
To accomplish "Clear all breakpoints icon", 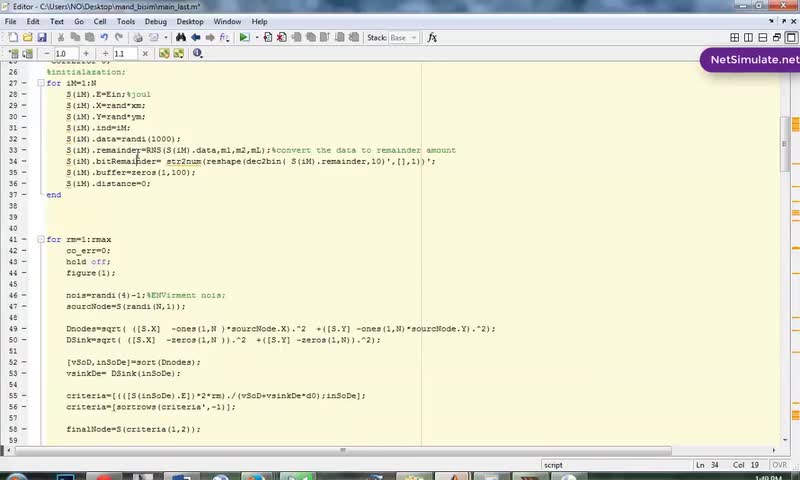I will tap(282, 37).
